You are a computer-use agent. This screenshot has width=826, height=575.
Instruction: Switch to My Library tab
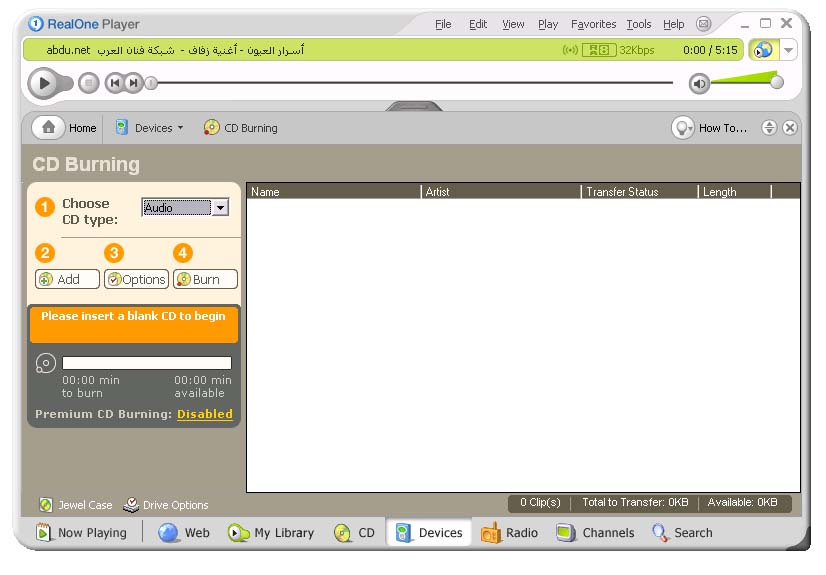pos(271,533)
